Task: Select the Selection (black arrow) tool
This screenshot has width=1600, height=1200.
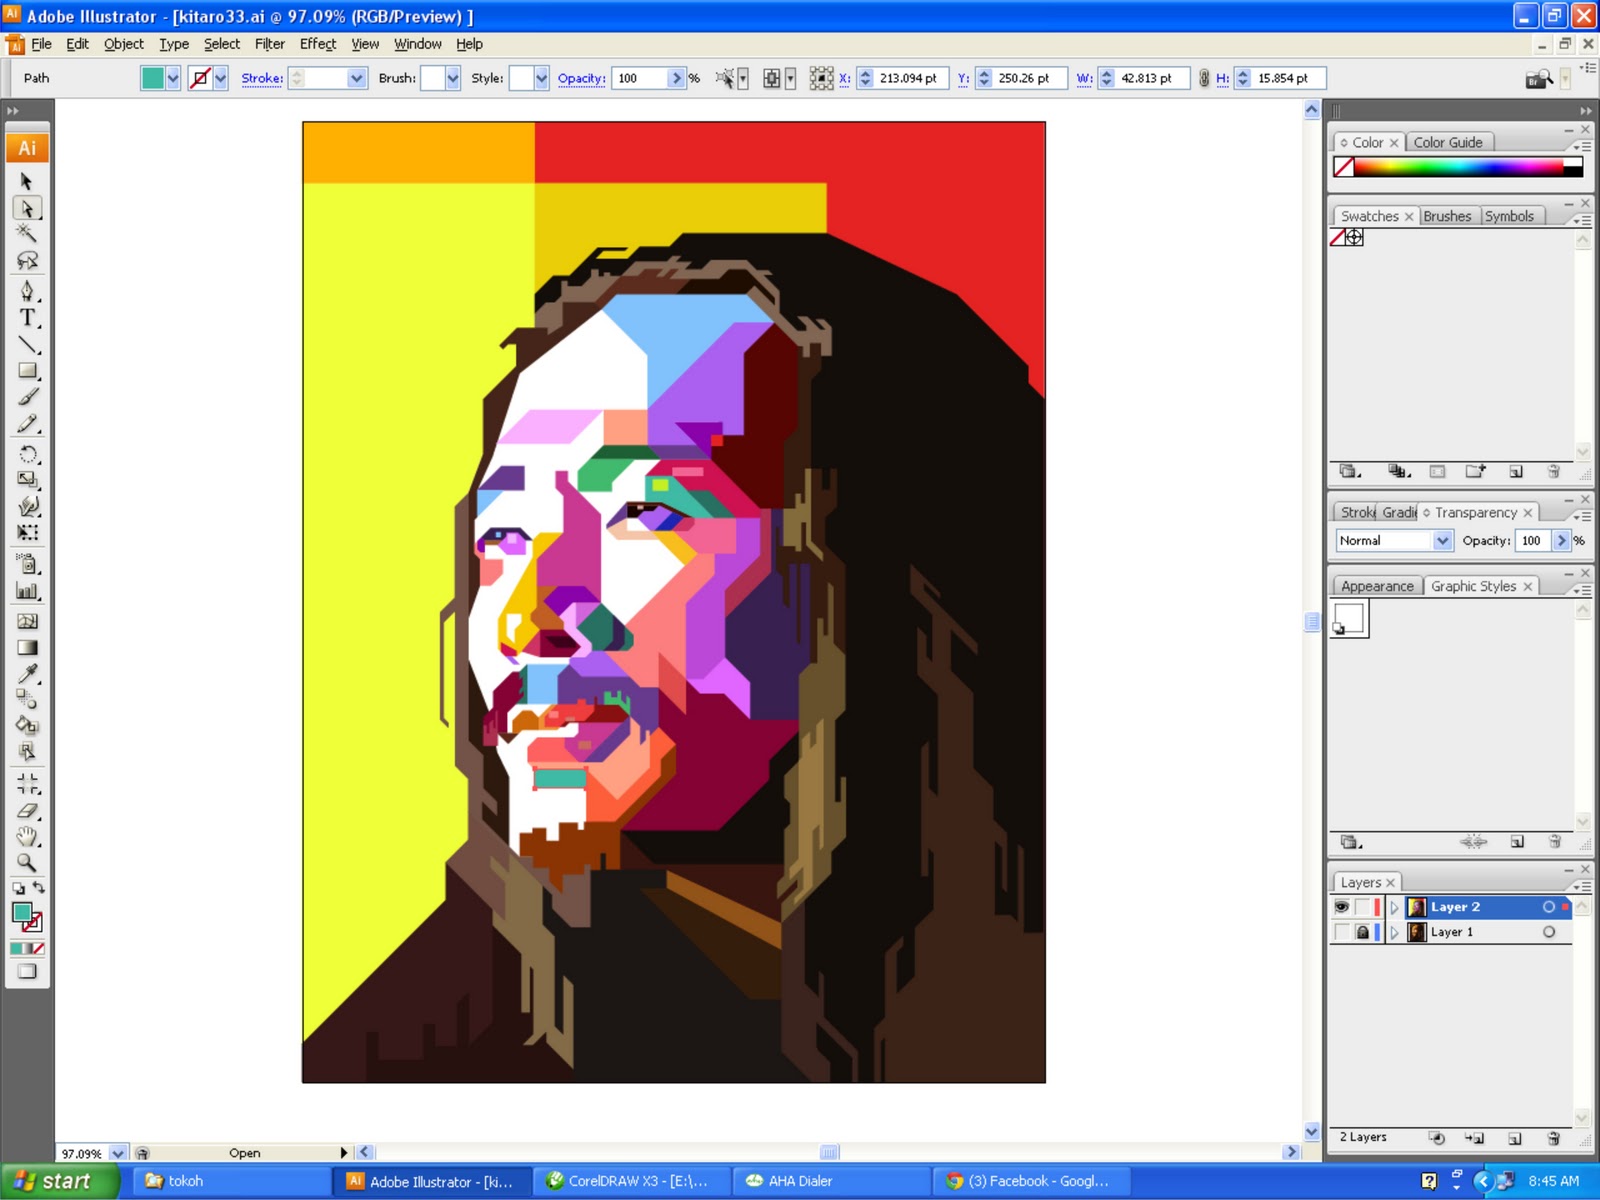Action: point(27,182)
